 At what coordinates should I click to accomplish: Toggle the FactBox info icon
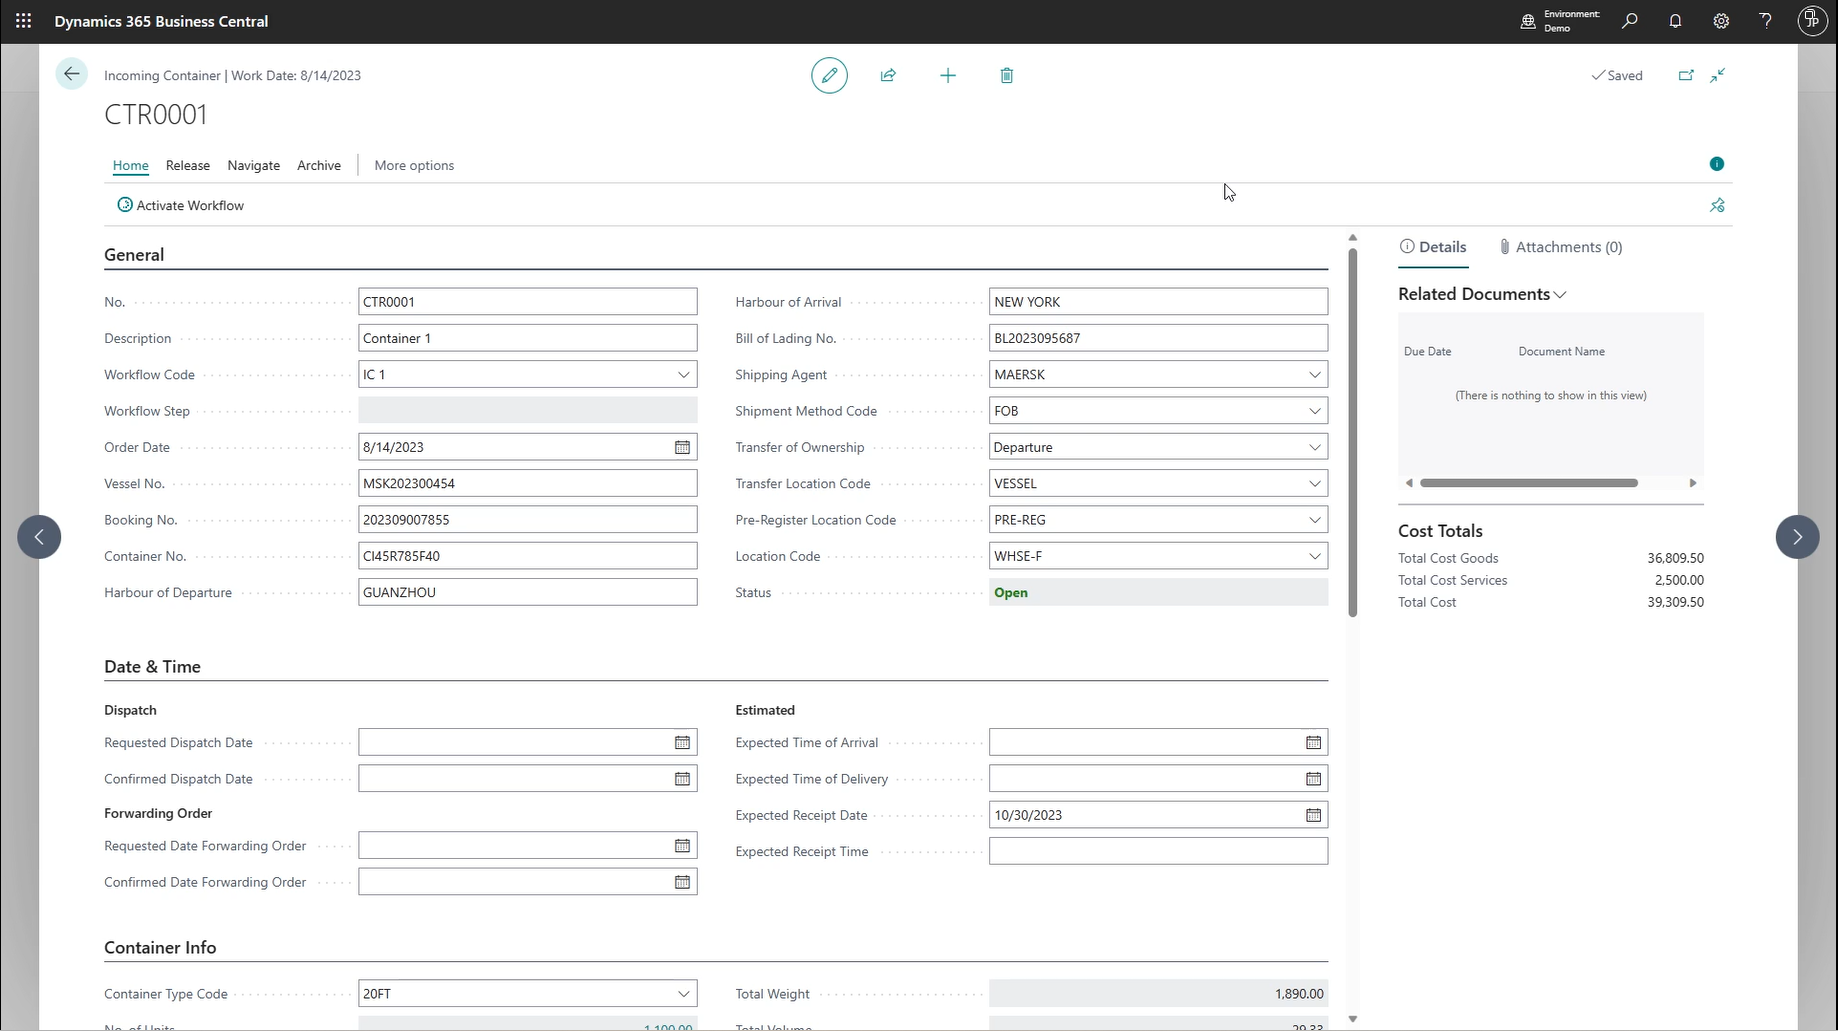(1717, 164)
